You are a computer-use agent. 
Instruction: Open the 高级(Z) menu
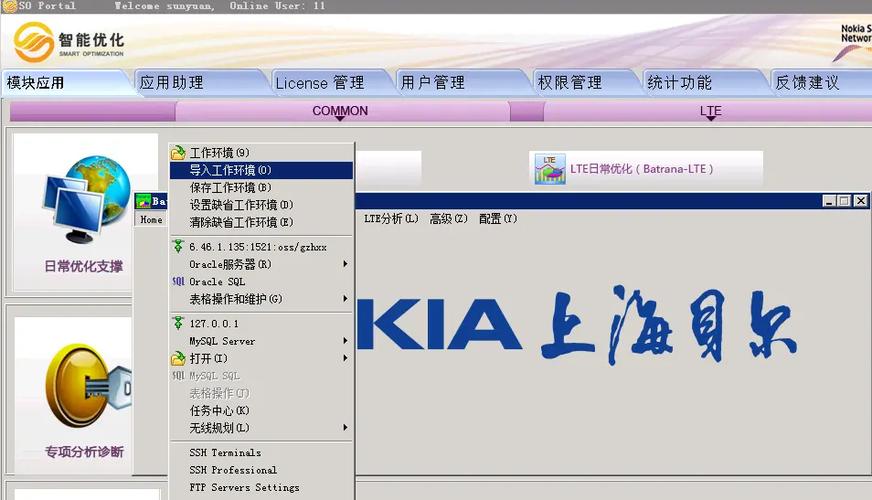pyautogui.click(x=448, y=219)
